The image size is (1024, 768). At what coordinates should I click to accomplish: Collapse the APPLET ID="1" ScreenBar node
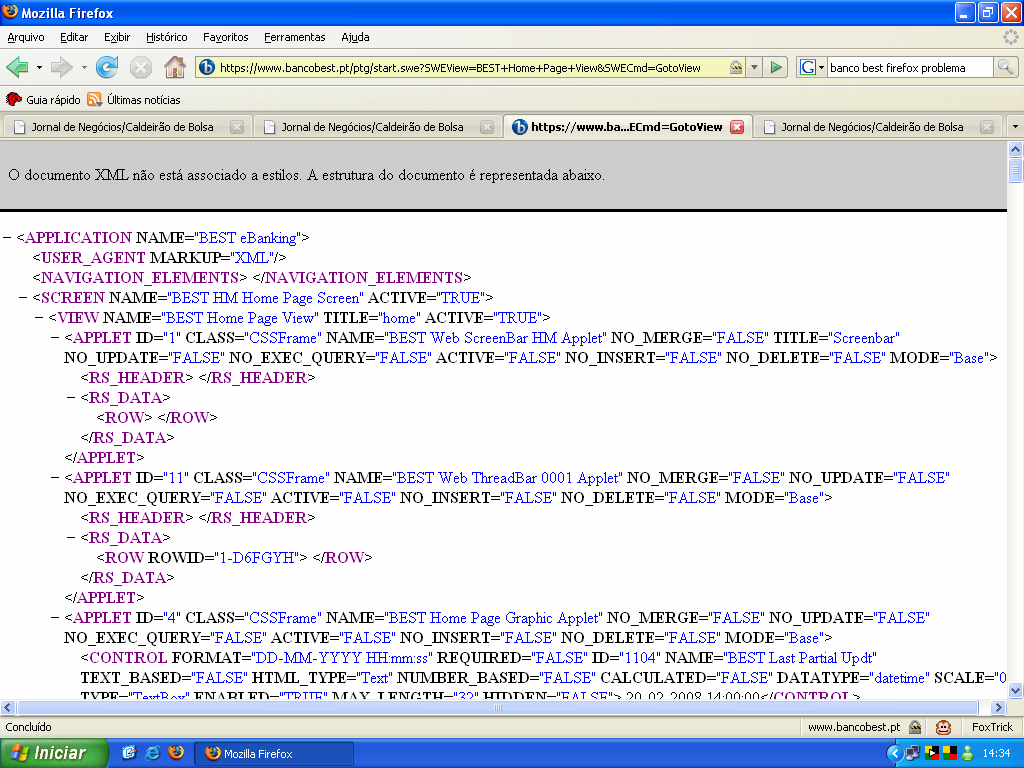(x=56, y=338)
